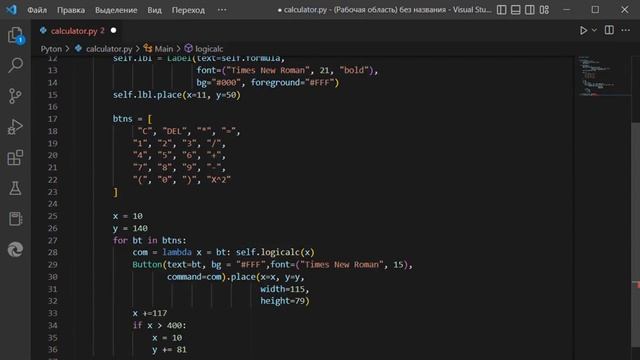Toggle the bottom panel layout icon

pyautogui.click(x=516, y=10)
